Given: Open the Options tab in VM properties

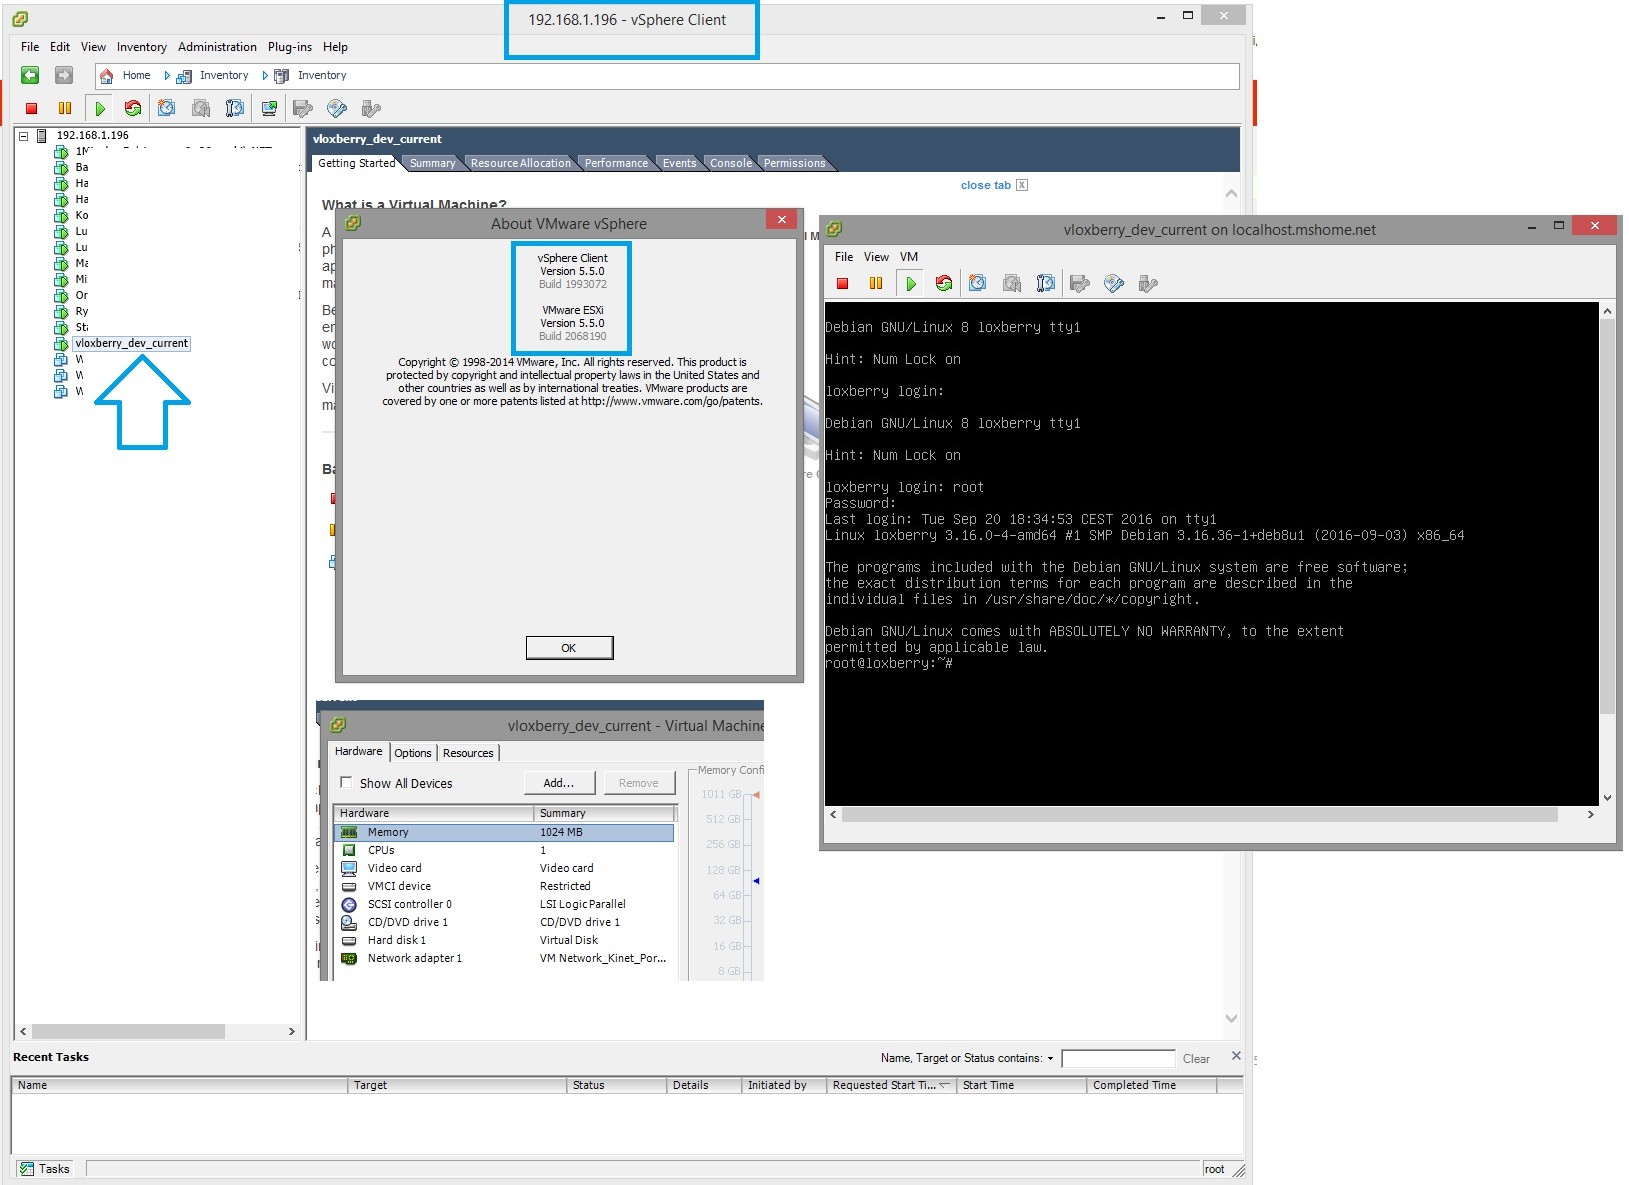Looking at the screenshot, I should [x=413, y=753].
